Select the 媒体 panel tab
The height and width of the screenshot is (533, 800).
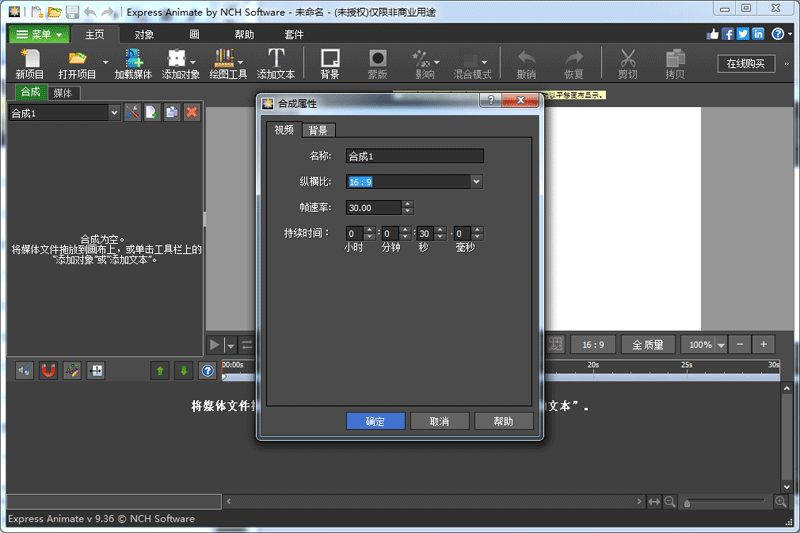pyautogui.click(x=63, y=93)
